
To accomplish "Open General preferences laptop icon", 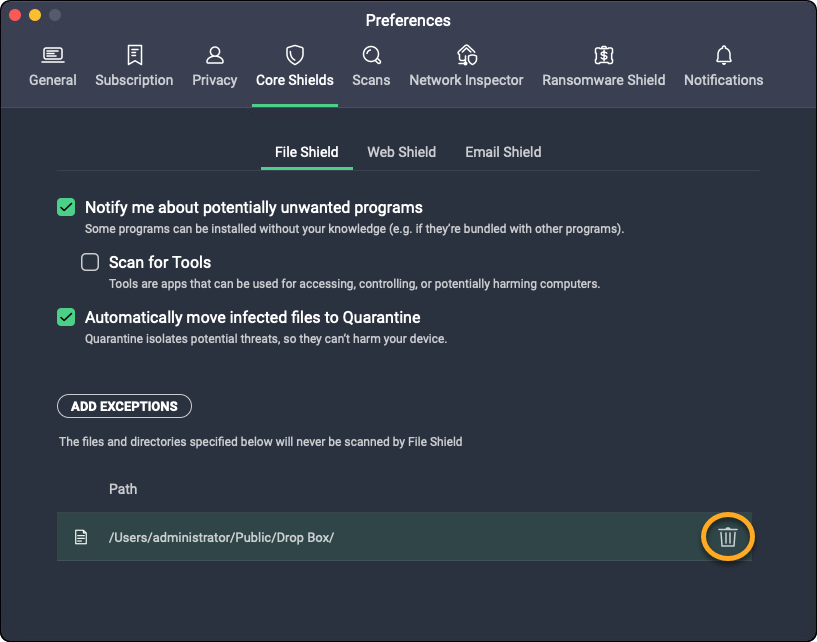I will (x=53, y=55).
